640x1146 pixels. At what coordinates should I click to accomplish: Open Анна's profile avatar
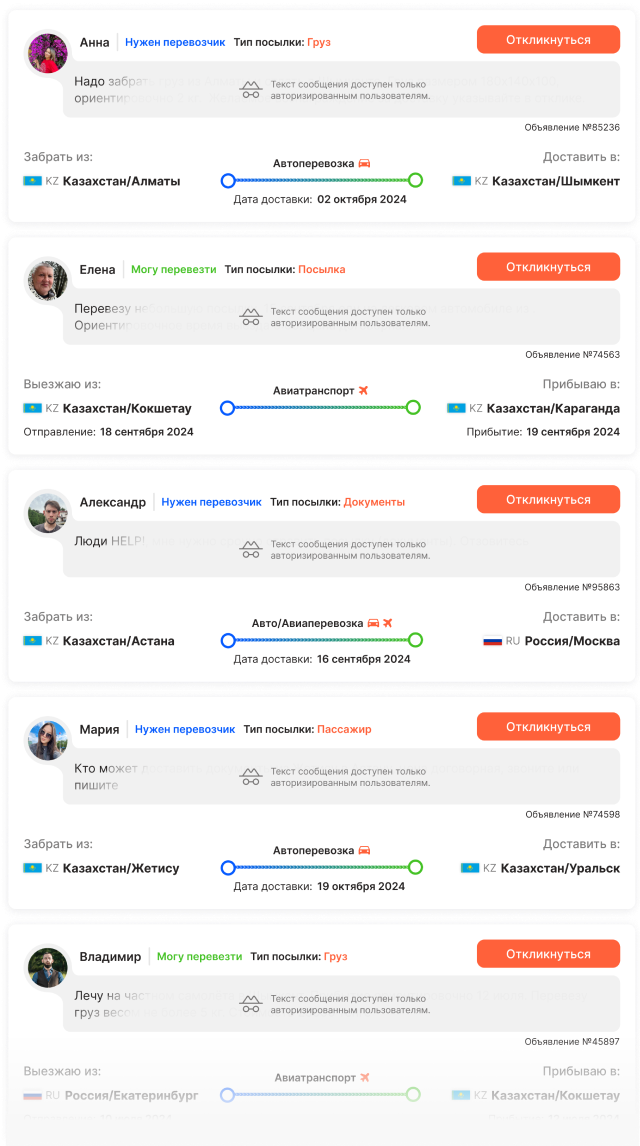pyautogui.click(x=47, y=52)
